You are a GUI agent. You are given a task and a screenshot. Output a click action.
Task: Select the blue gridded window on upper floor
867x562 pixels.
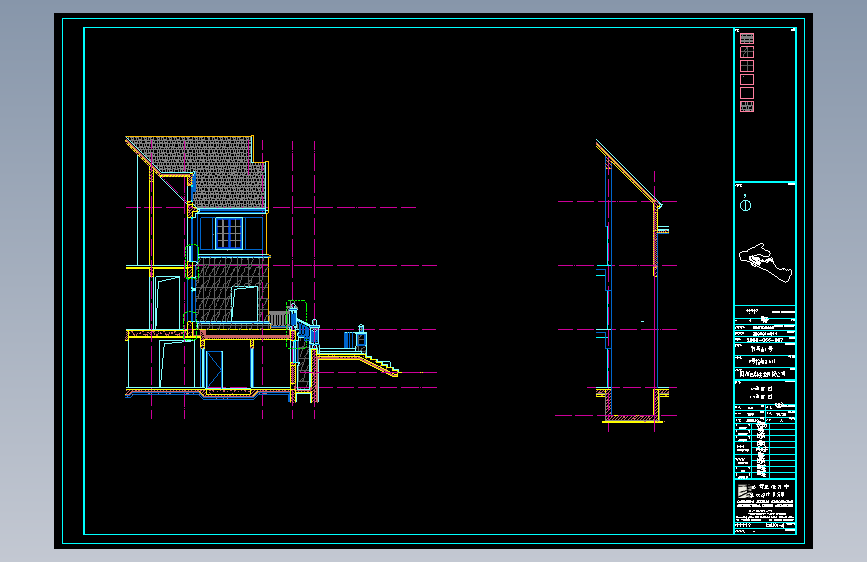(x=229, y=233)
